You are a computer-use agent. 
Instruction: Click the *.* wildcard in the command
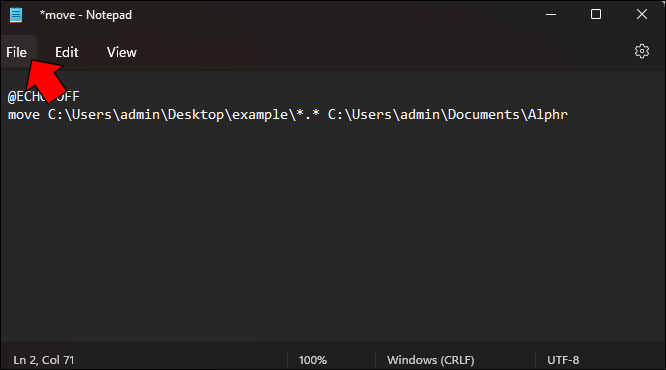tap(308, 114)
